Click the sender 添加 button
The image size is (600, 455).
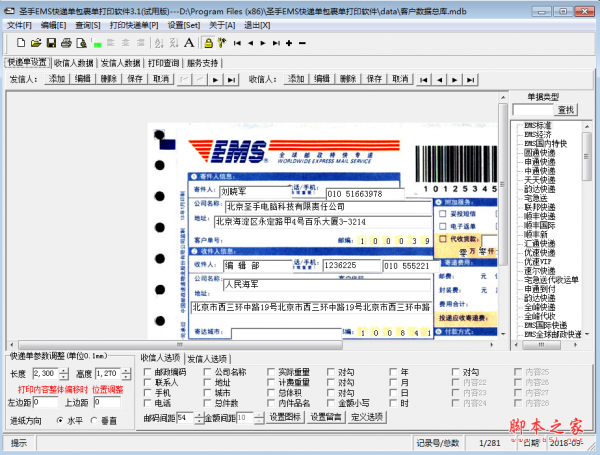pyautogui.click(x=57, y=79)
